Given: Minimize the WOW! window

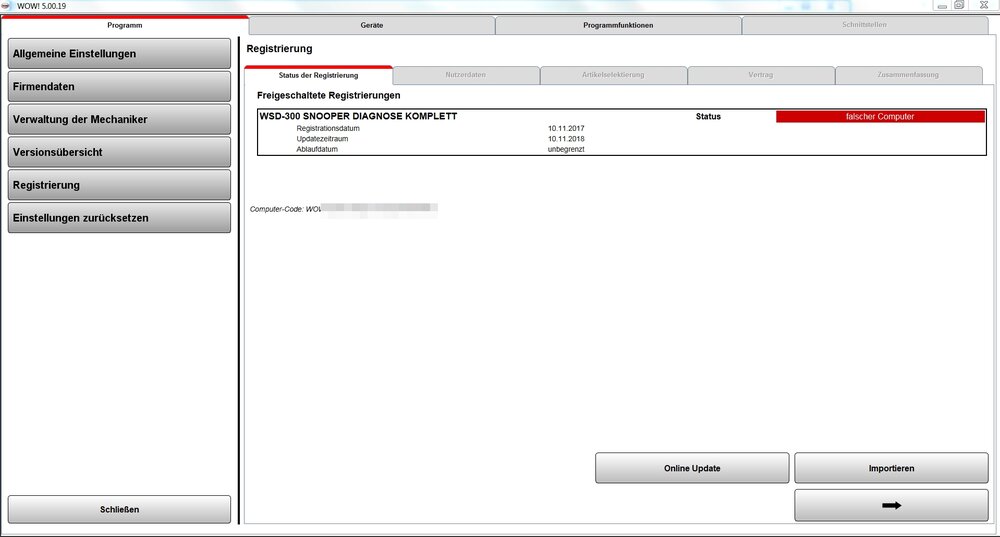Looking at the screenshot, I should (942, 6).
